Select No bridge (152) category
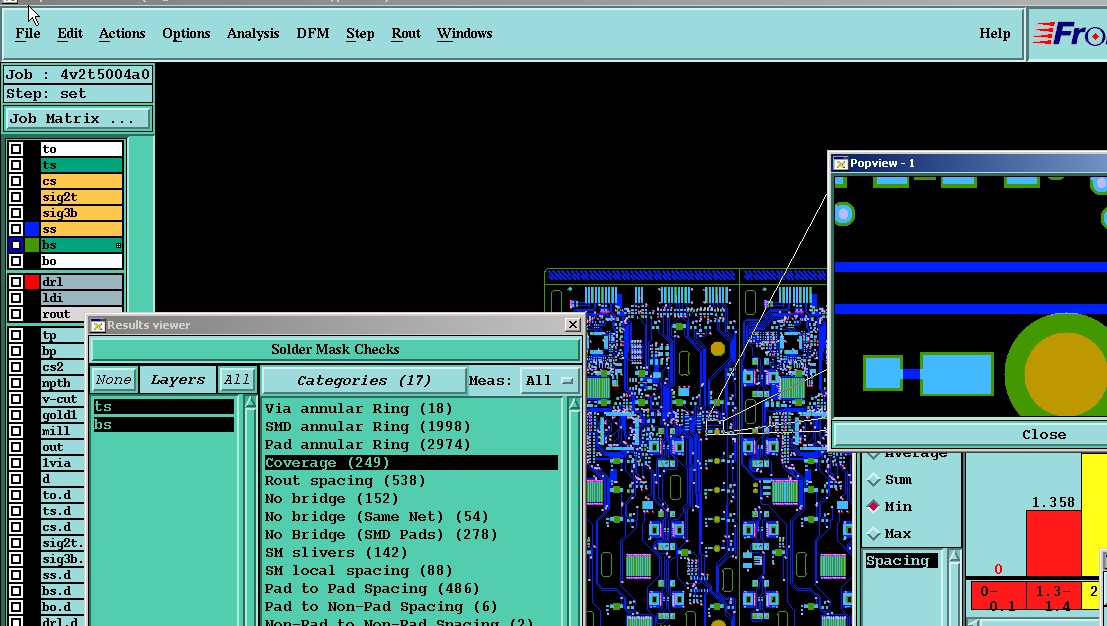 click(x=411, y=499)
